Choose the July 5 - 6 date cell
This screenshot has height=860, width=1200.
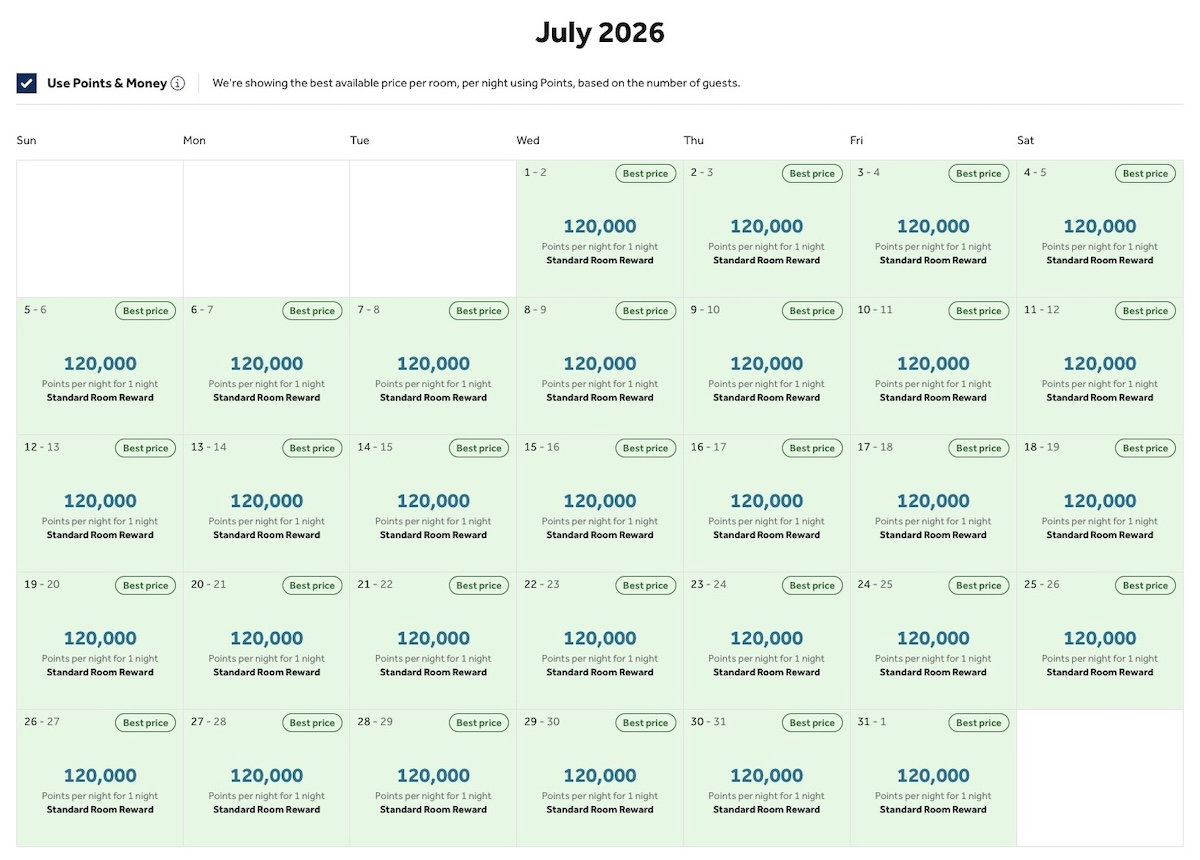(x=100, y=366)
